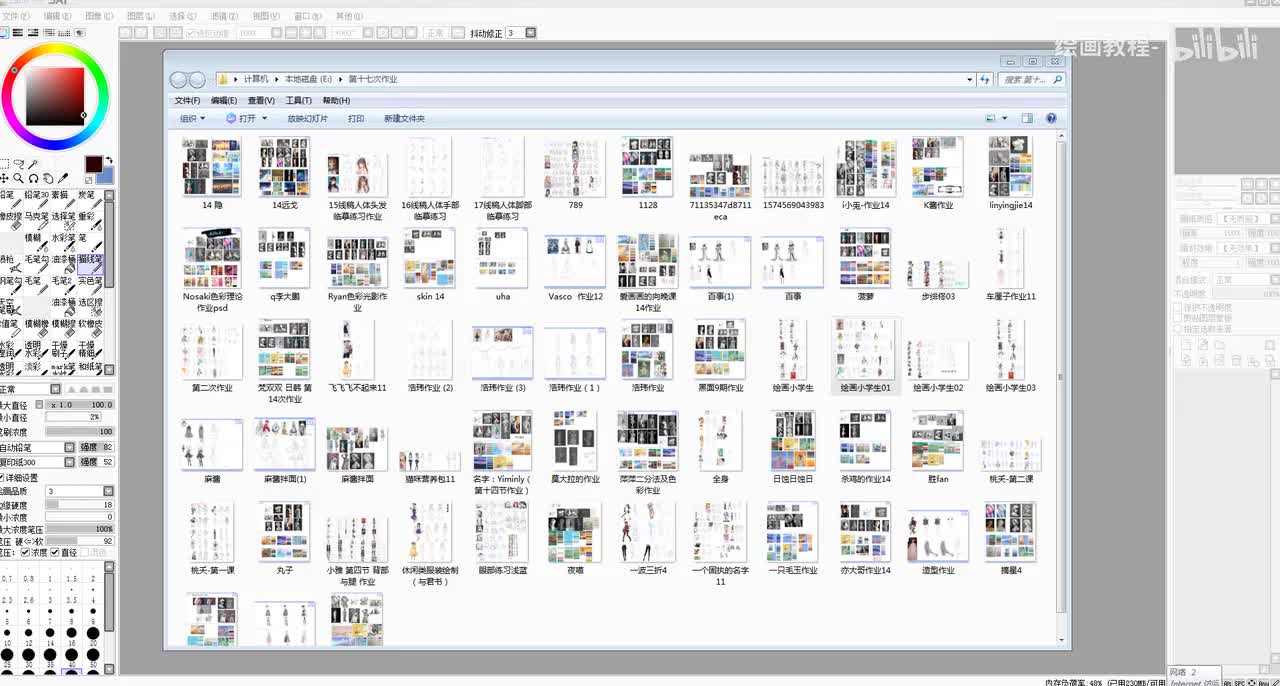Open SAI 滤镜 menu
Screen dimensions: 1280x686
coord(223,16)
